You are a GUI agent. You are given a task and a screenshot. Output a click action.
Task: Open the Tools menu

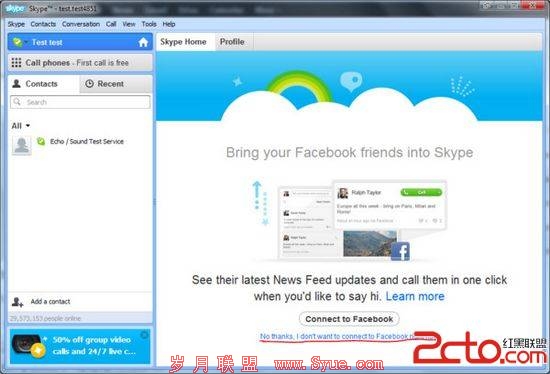point(149,24)
